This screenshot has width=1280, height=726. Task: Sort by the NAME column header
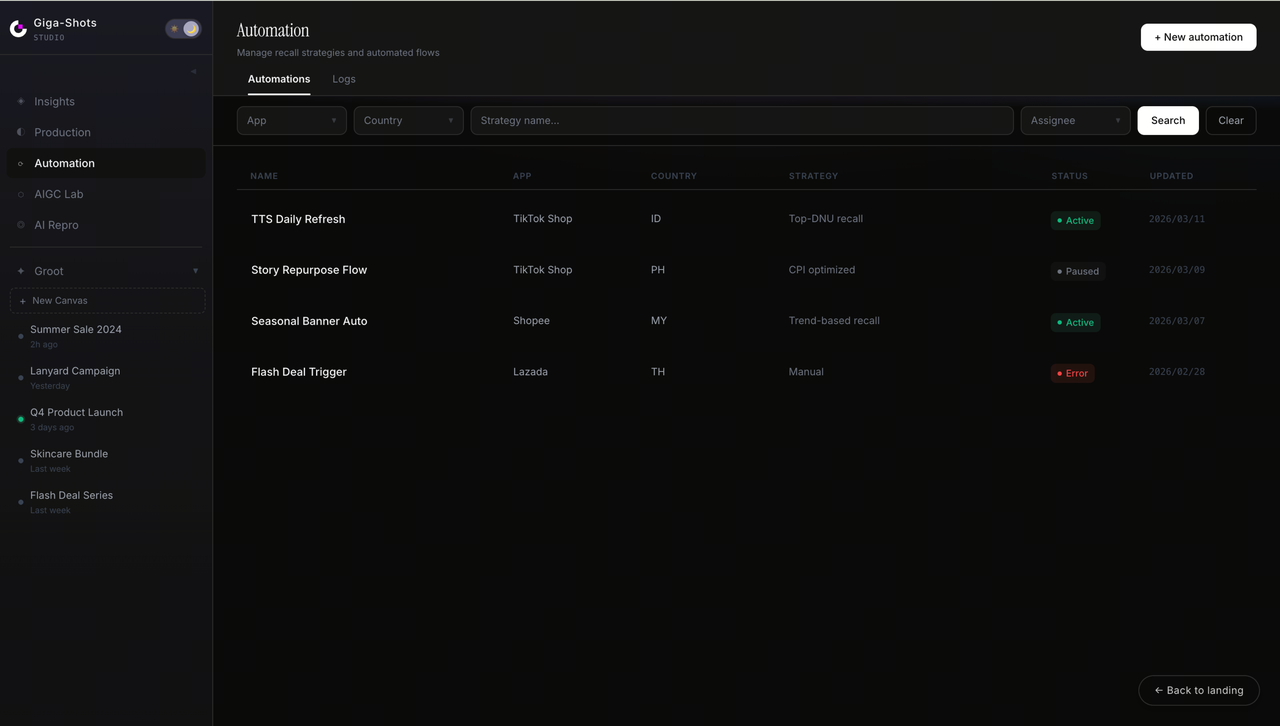(264, 176)
